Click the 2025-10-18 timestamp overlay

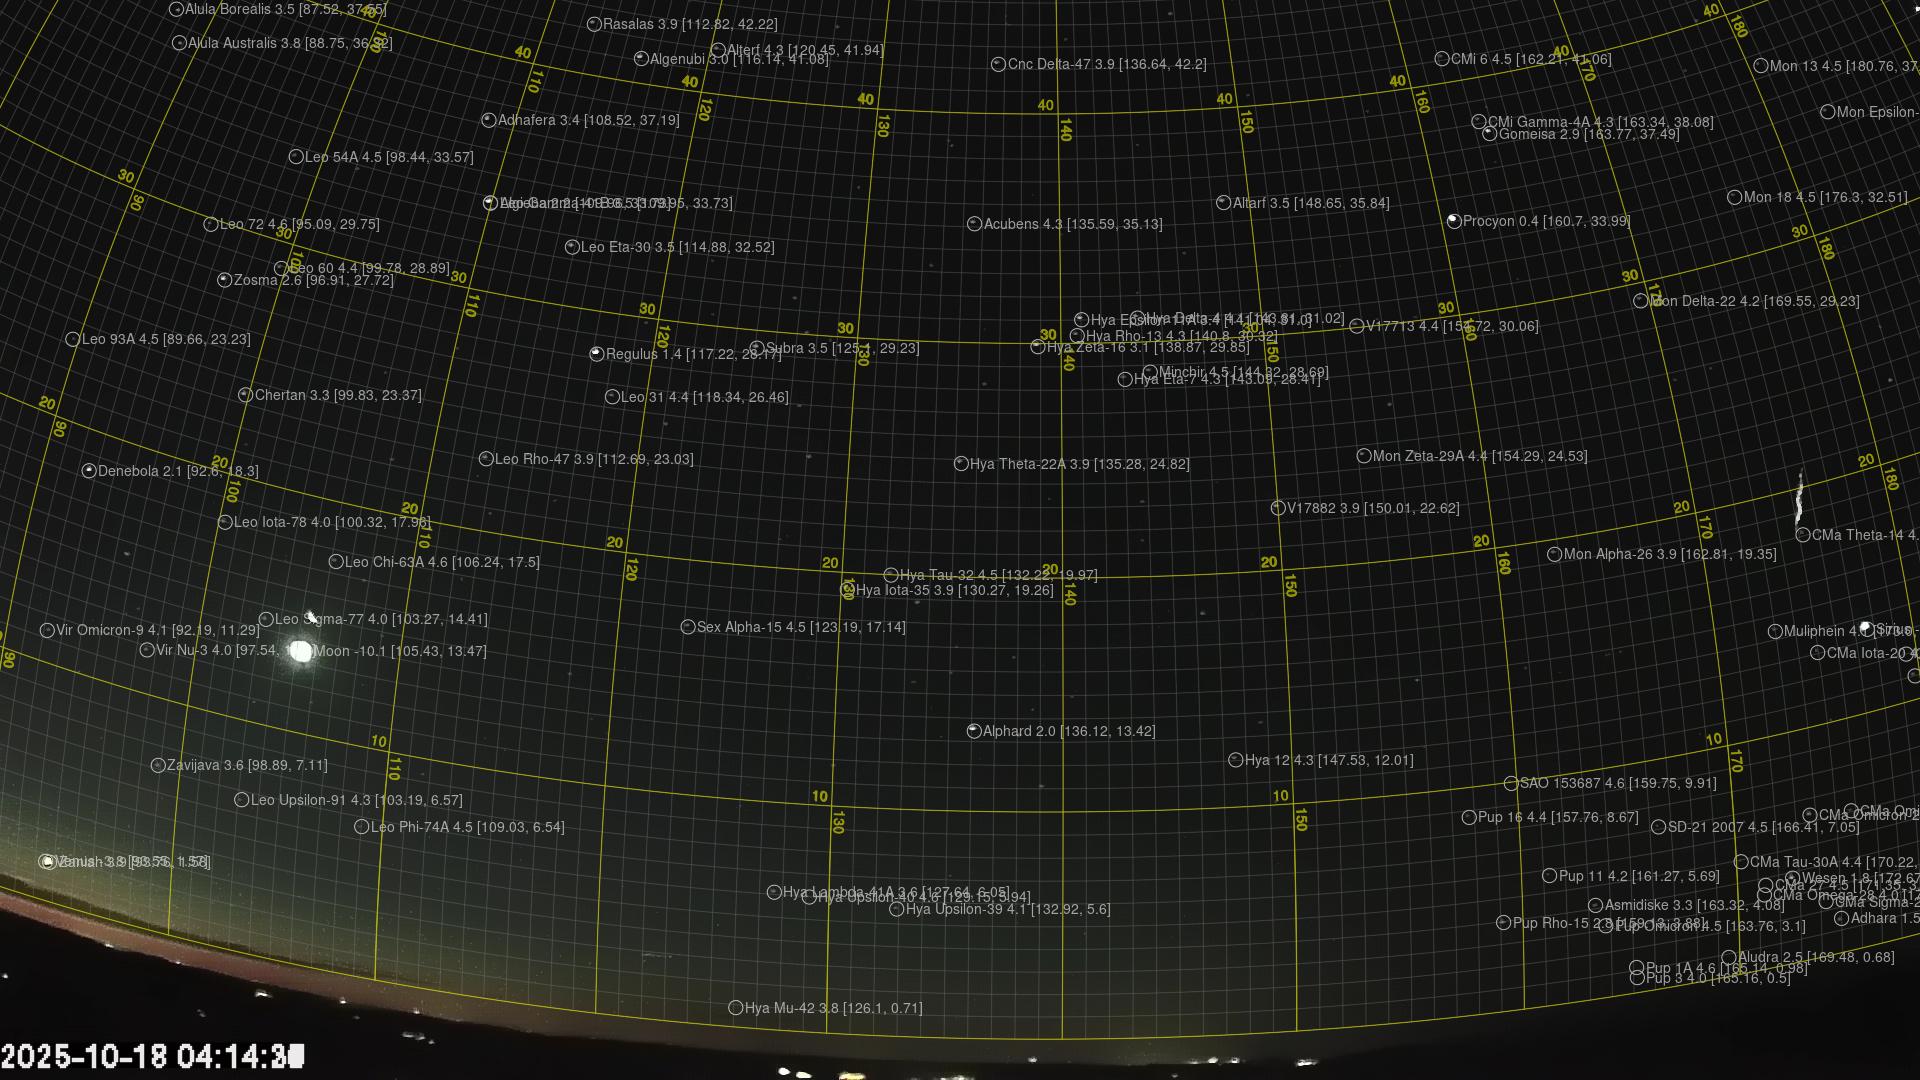click(152, 1056)
